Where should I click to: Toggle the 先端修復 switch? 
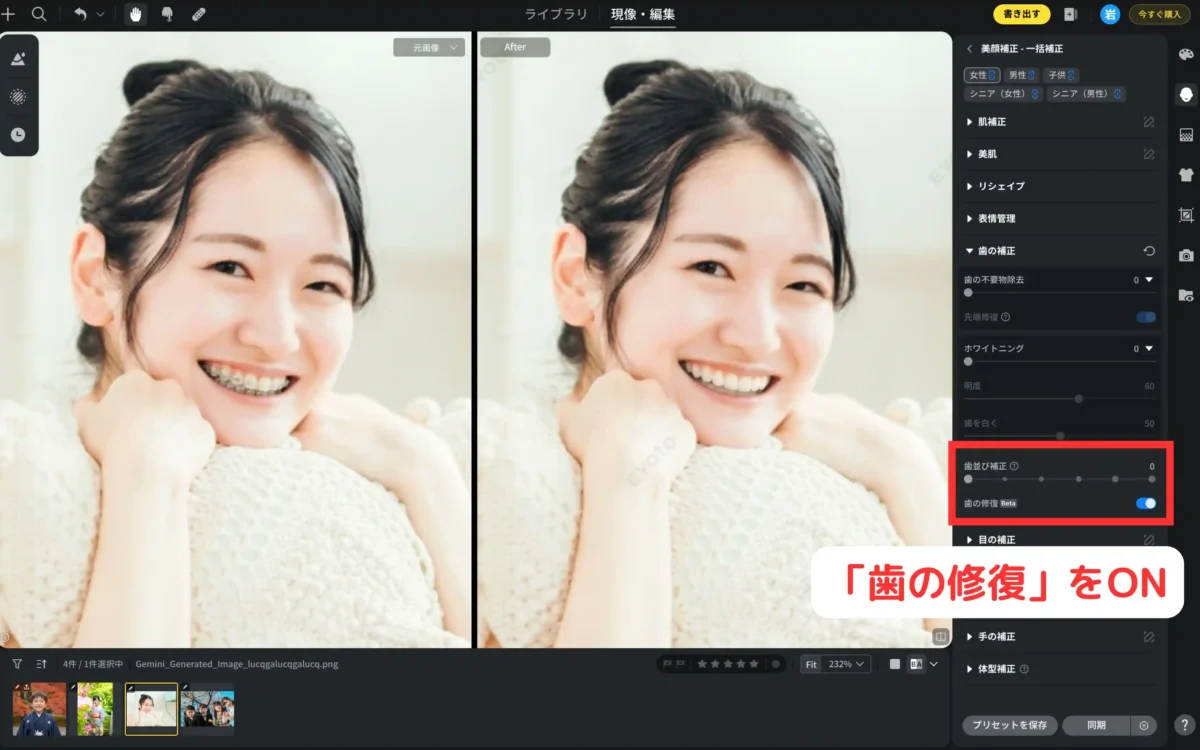pyautogui.click(x=1146, y=317)
